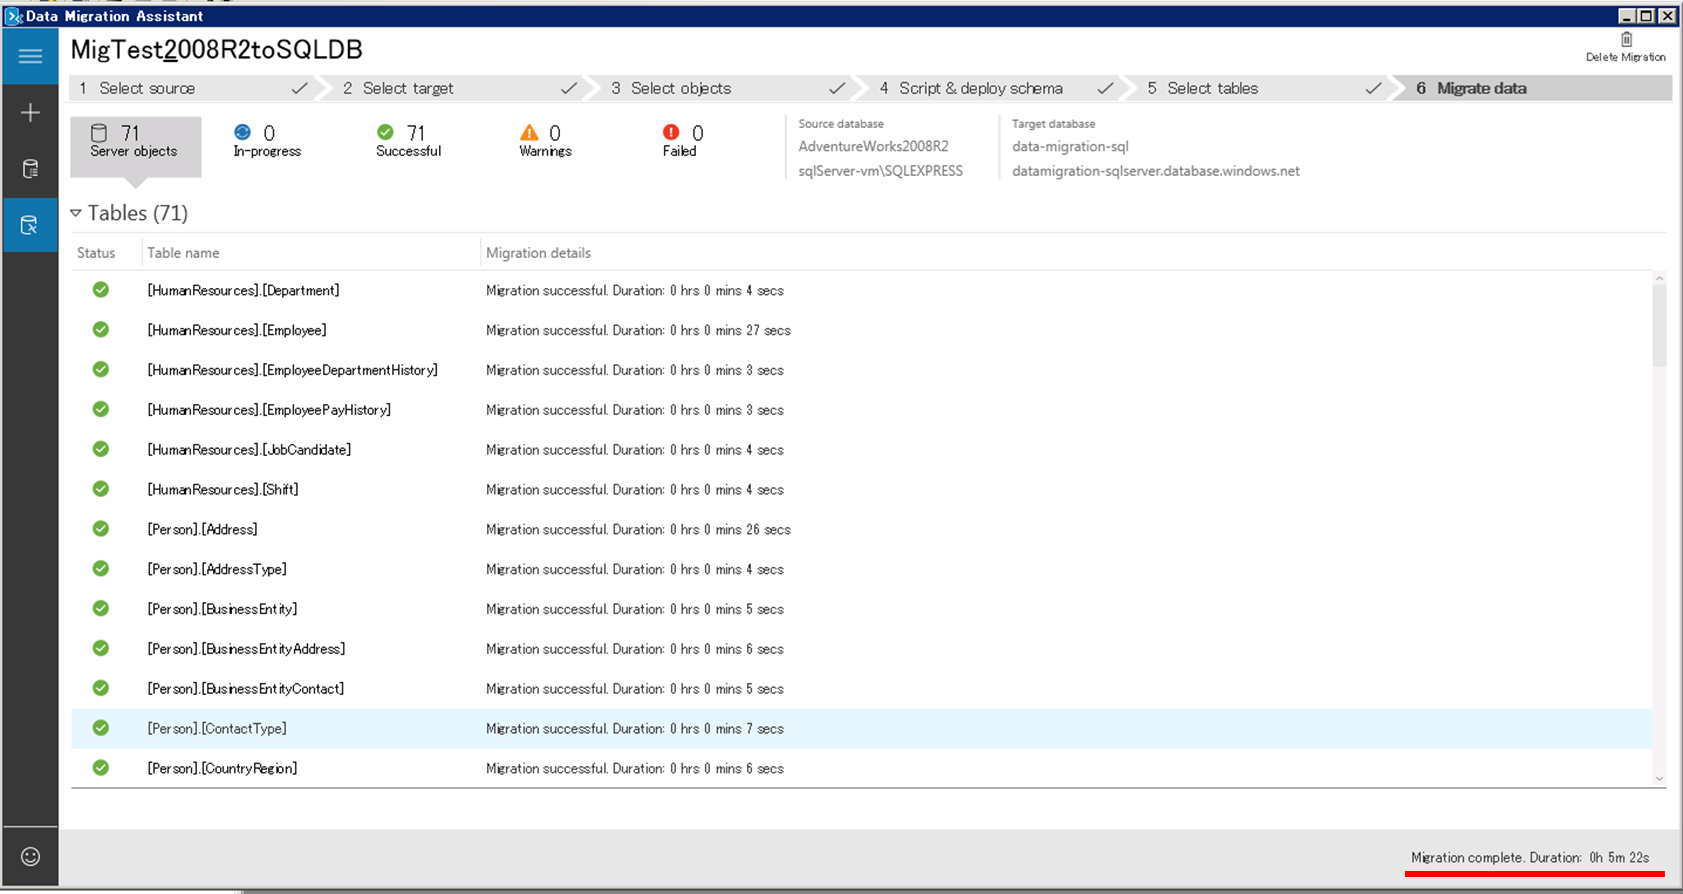Open the assessments database icon in sidebar
The height and width of the screenshot is (894, 1683).
[x=30, y=169]
